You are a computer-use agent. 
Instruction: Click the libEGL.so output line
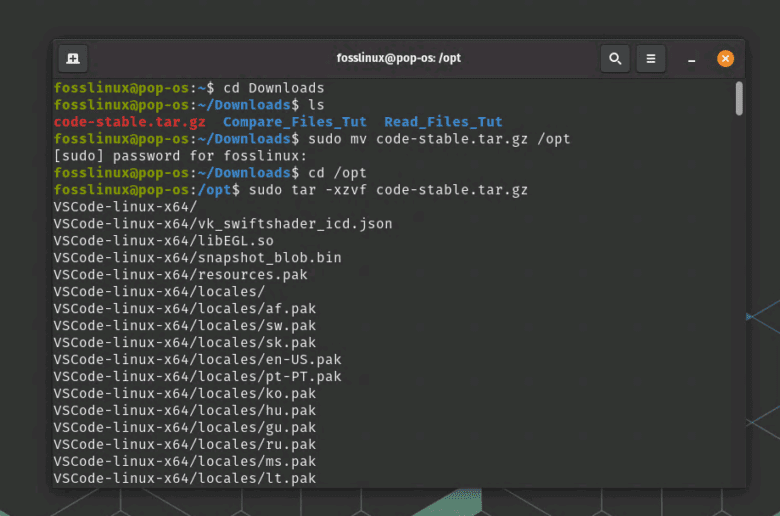coord(164,240)
